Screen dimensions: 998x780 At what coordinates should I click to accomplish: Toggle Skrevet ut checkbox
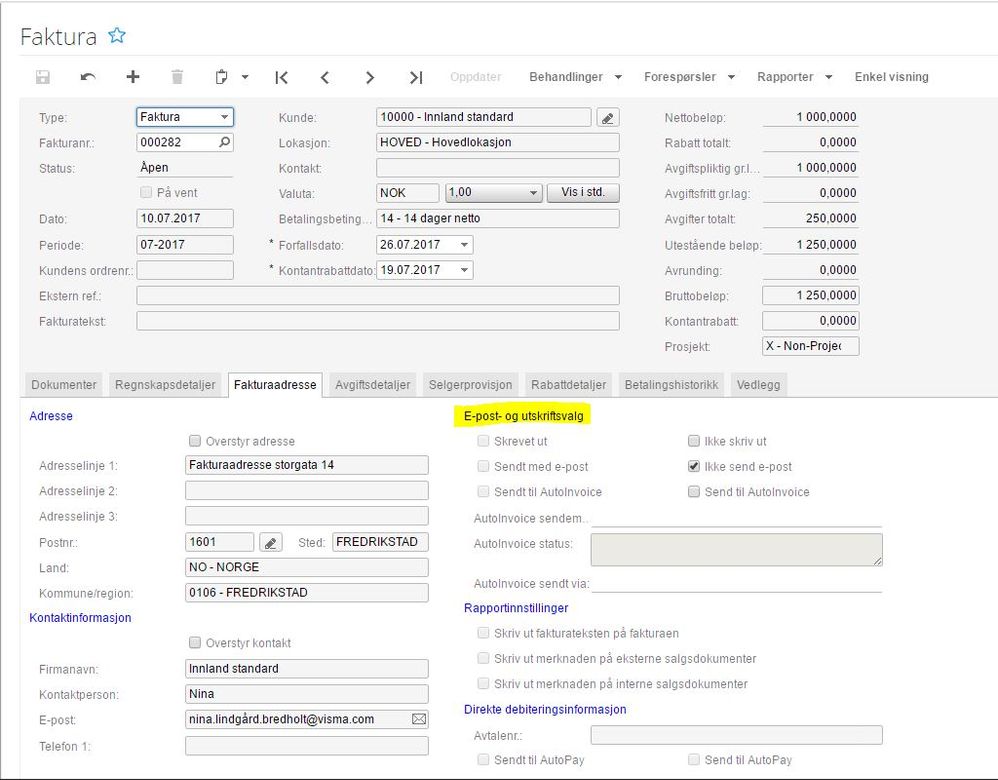(483, 441)
